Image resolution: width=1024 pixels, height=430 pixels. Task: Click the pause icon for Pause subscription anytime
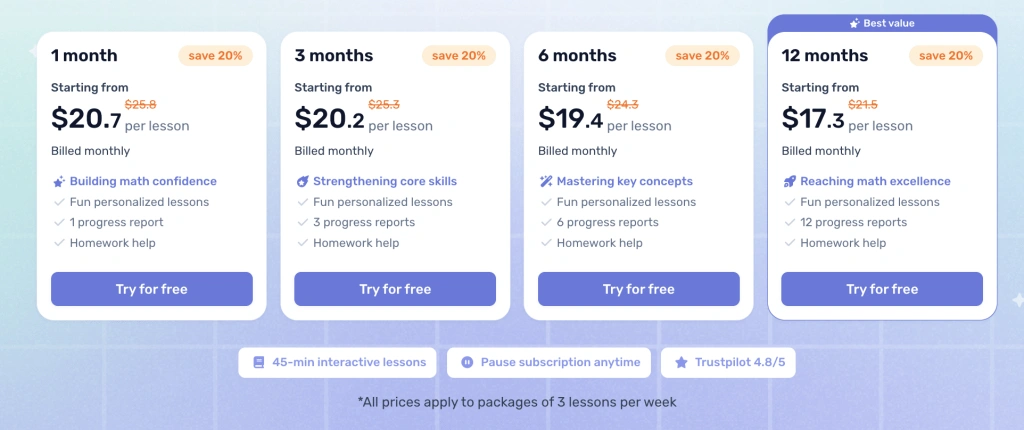467,362
